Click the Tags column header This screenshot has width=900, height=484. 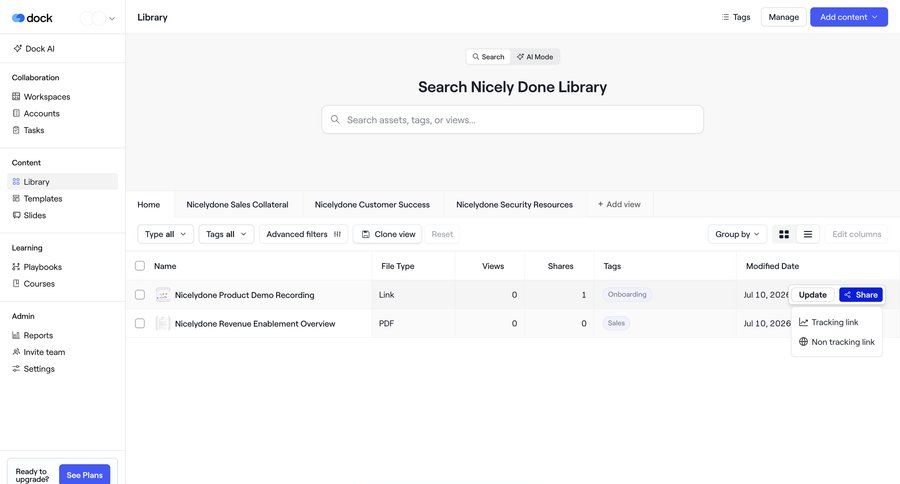[x=612, y=266]
